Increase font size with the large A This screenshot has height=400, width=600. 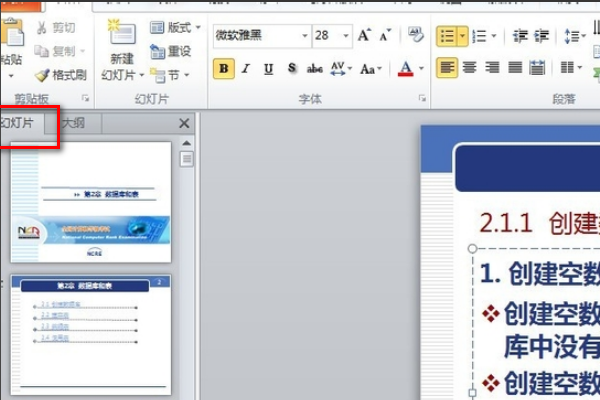364,35
